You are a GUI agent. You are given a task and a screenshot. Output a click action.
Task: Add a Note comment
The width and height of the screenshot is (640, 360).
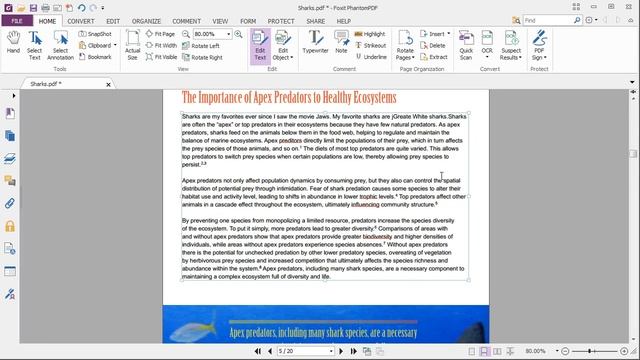click(341, 42)
